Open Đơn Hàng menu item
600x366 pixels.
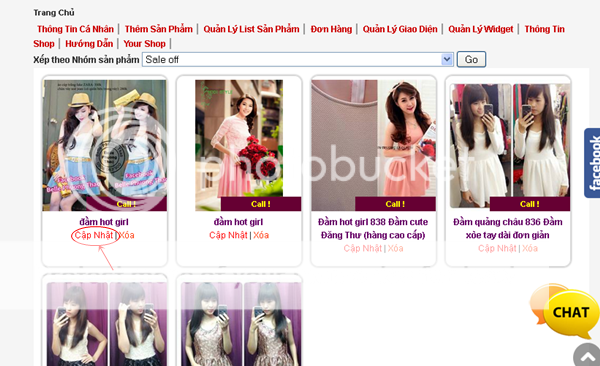pyautogui.click(x=331, y=29)
